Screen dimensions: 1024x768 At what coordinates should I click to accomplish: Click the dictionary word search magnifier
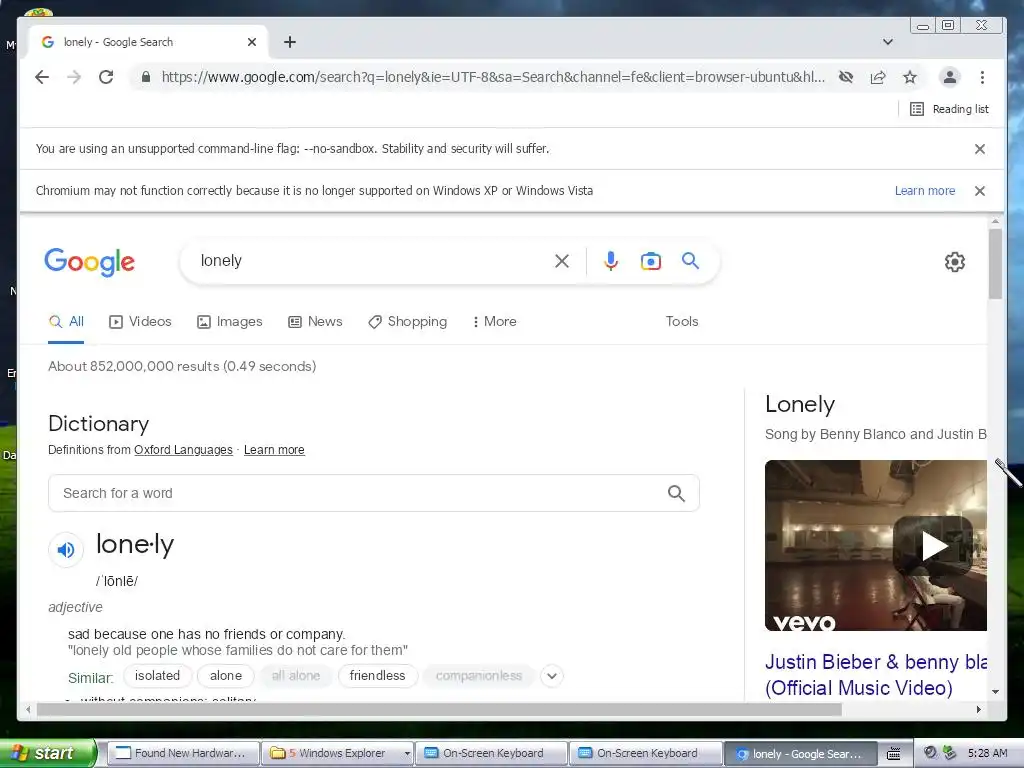[677, 494]
